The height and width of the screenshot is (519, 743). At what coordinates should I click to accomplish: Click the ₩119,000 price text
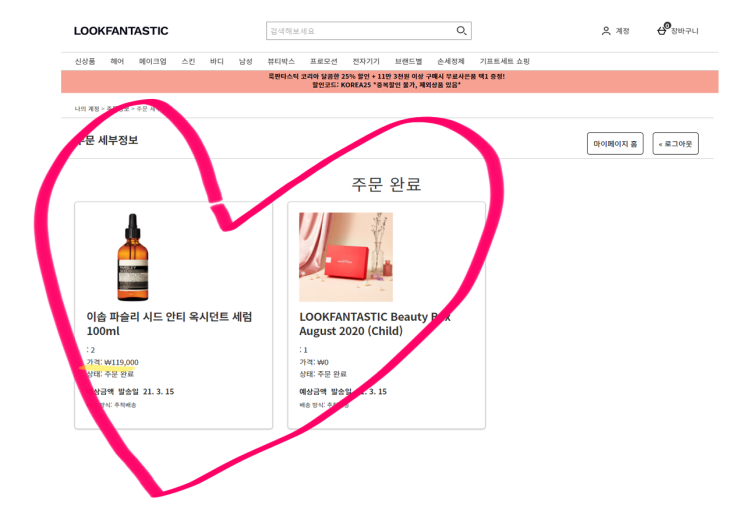point(121,362)
